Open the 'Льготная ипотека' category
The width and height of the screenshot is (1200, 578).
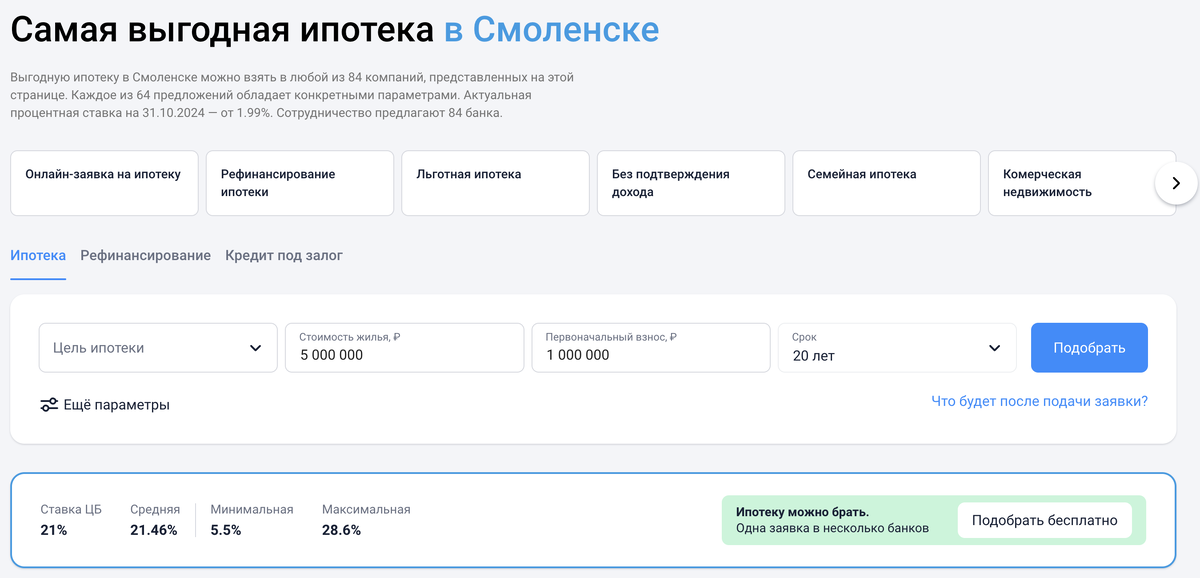click(x=495, y=183)
